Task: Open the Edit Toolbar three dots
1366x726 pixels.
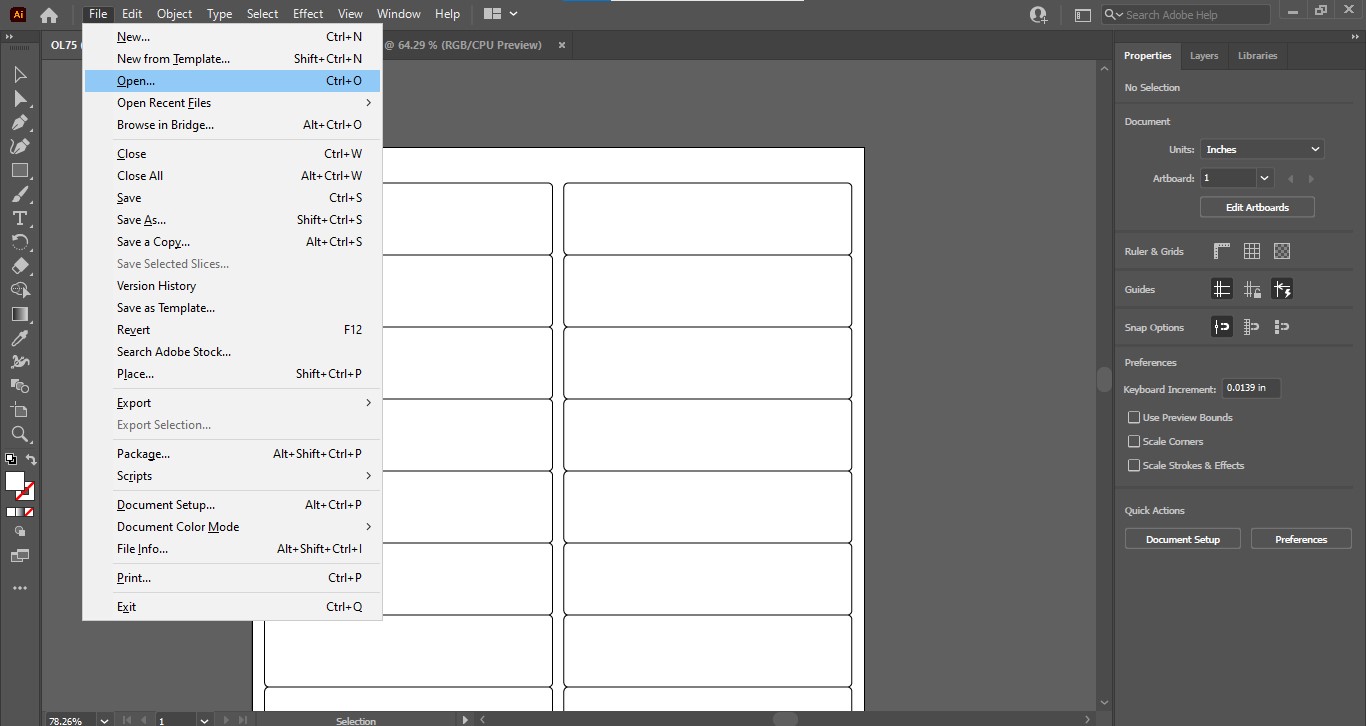Action: click(20, 588)
